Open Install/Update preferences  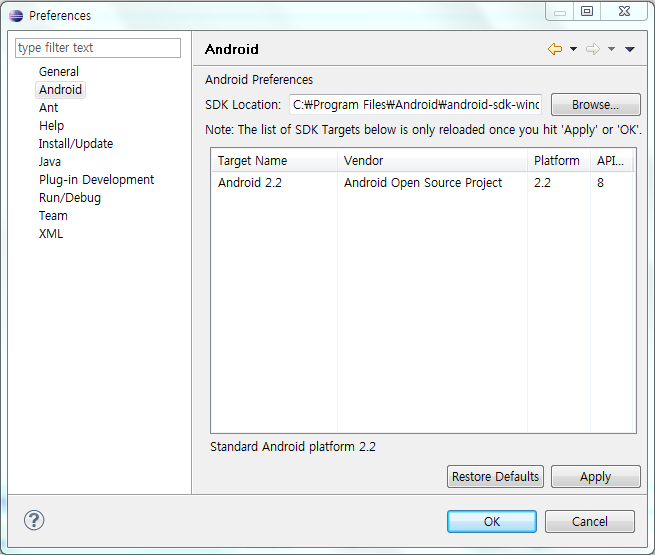pos(76,144)
